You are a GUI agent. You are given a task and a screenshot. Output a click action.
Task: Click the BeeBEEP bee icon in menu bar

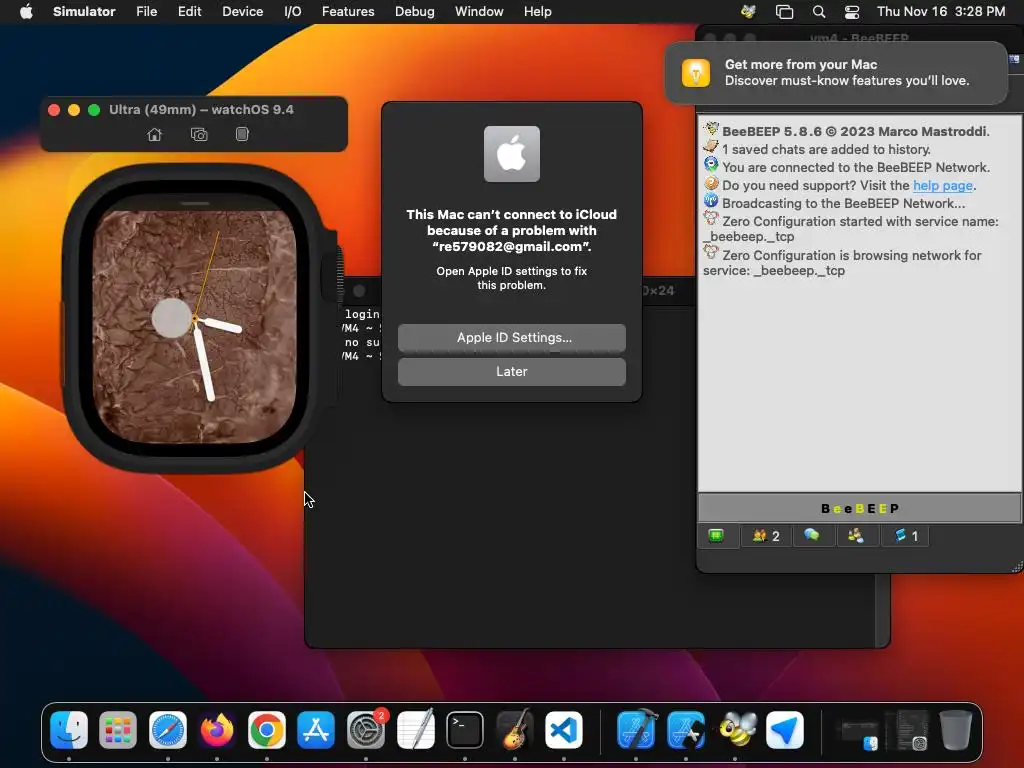pyautogui.click(x=748, y=12)
